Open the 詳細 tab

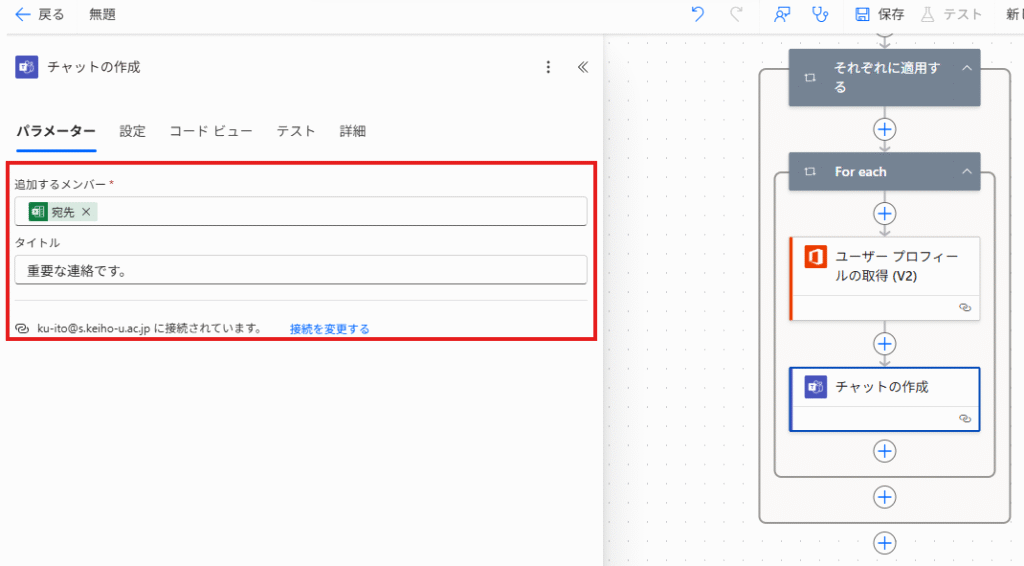pos(352,131)
